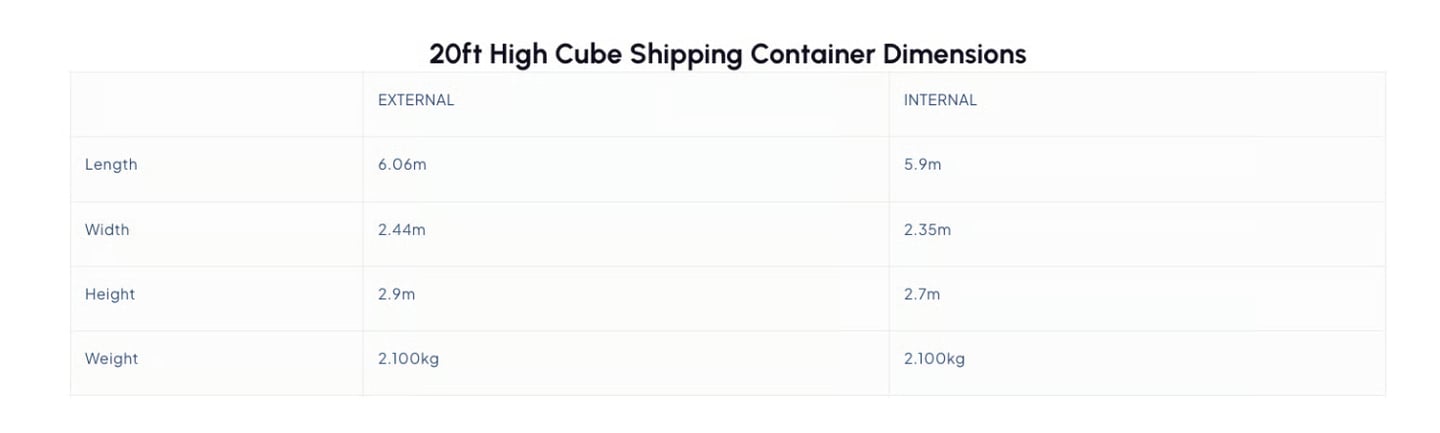Image resolution: width=1440 pixels, height=433 pixels.
Task: Click the INTERNAL column header
Action: [x=940, y=100]
